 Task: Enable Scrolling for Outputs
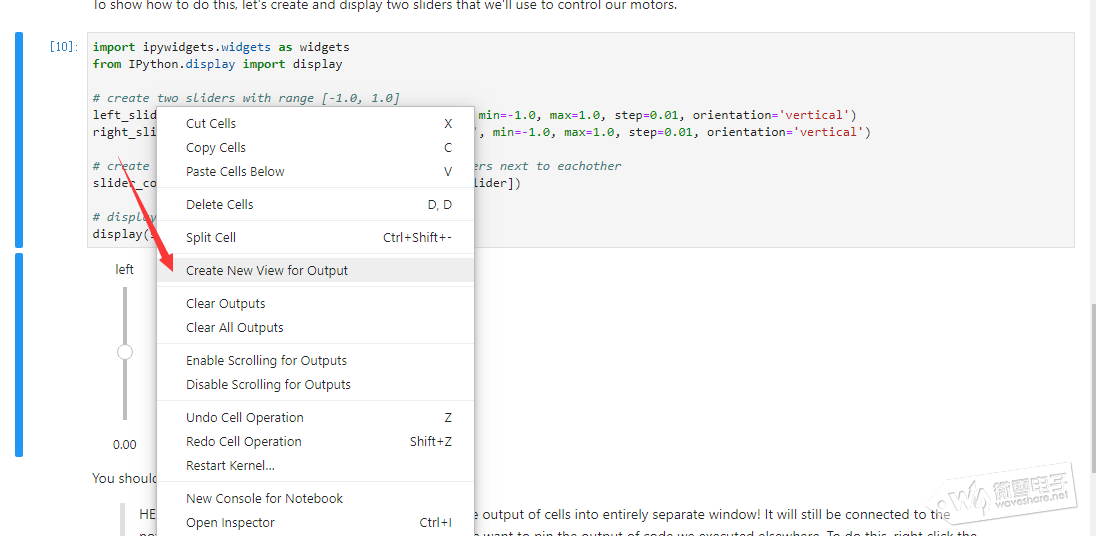coord(266,360)
